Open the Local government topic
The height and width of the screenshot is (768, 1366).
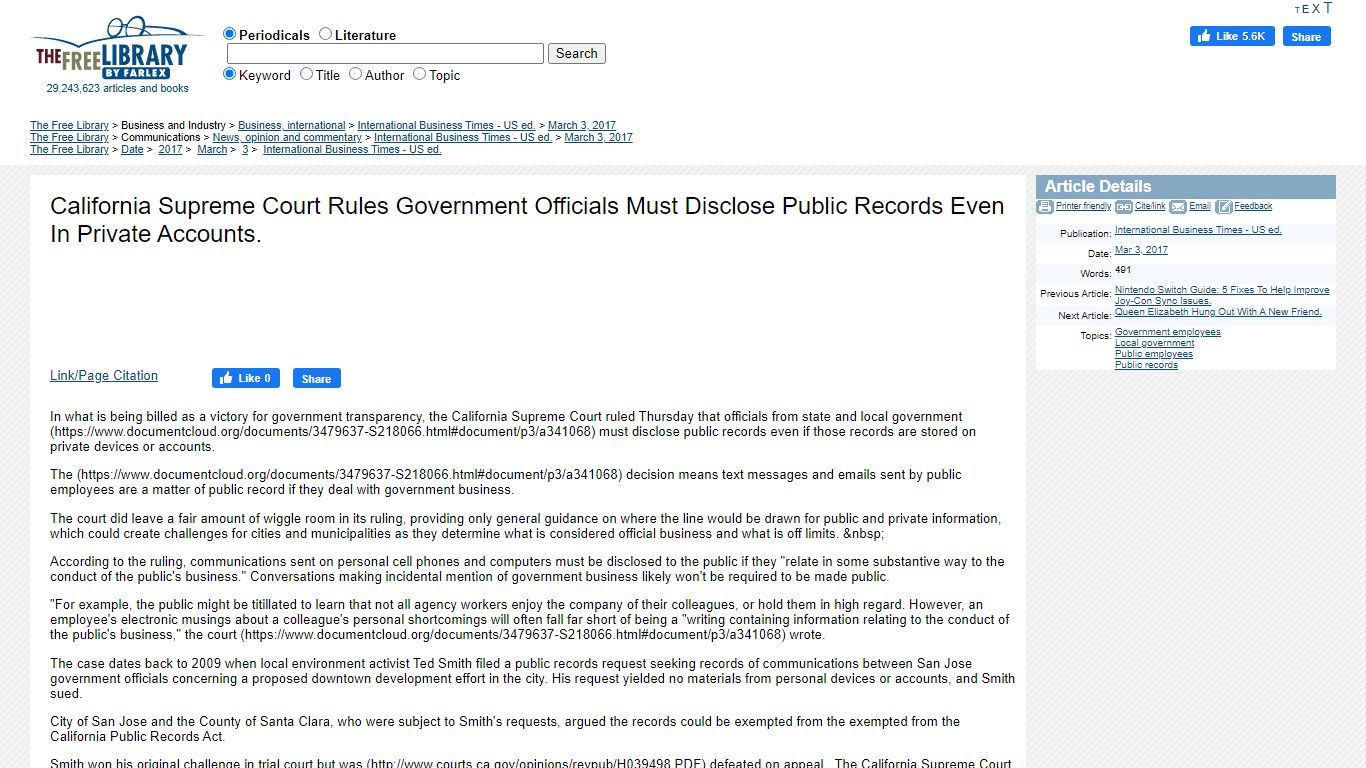click(1154, 343)
